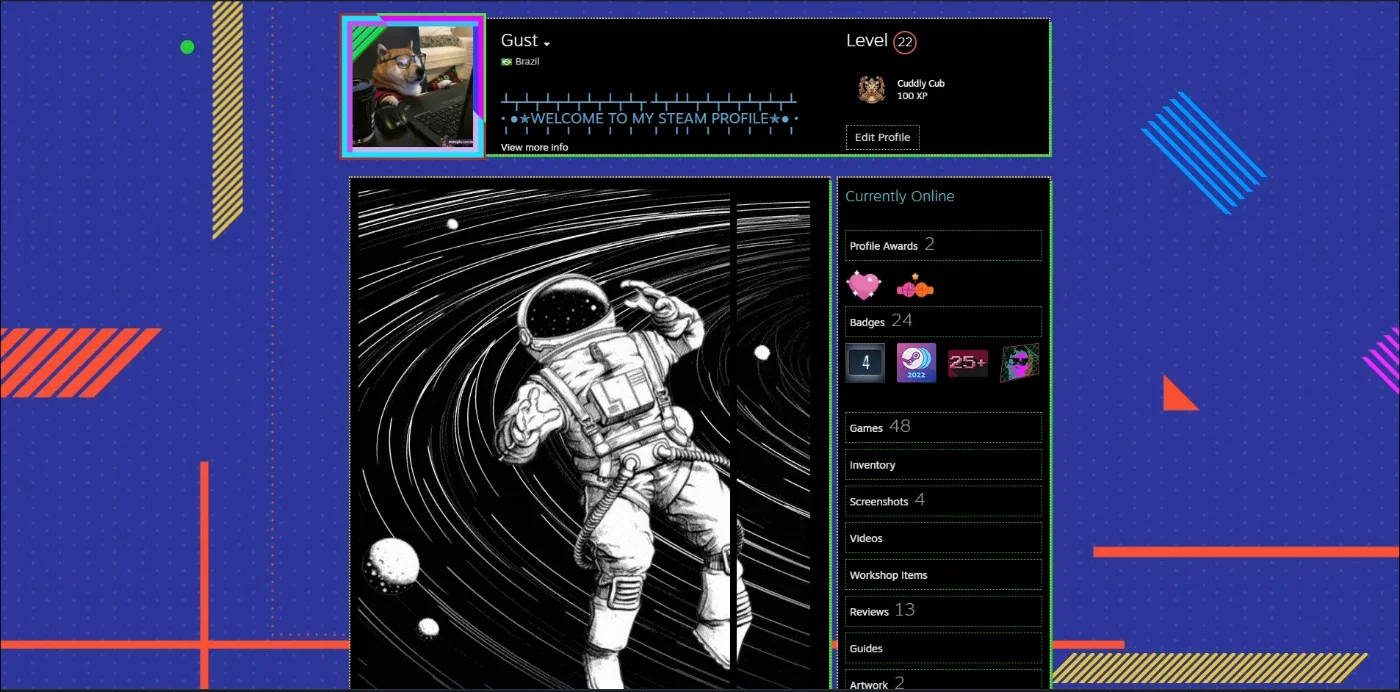Screen dimensions: 1400x692
Task: Open the Workshop Items link
Action: (x=943, y=575)
